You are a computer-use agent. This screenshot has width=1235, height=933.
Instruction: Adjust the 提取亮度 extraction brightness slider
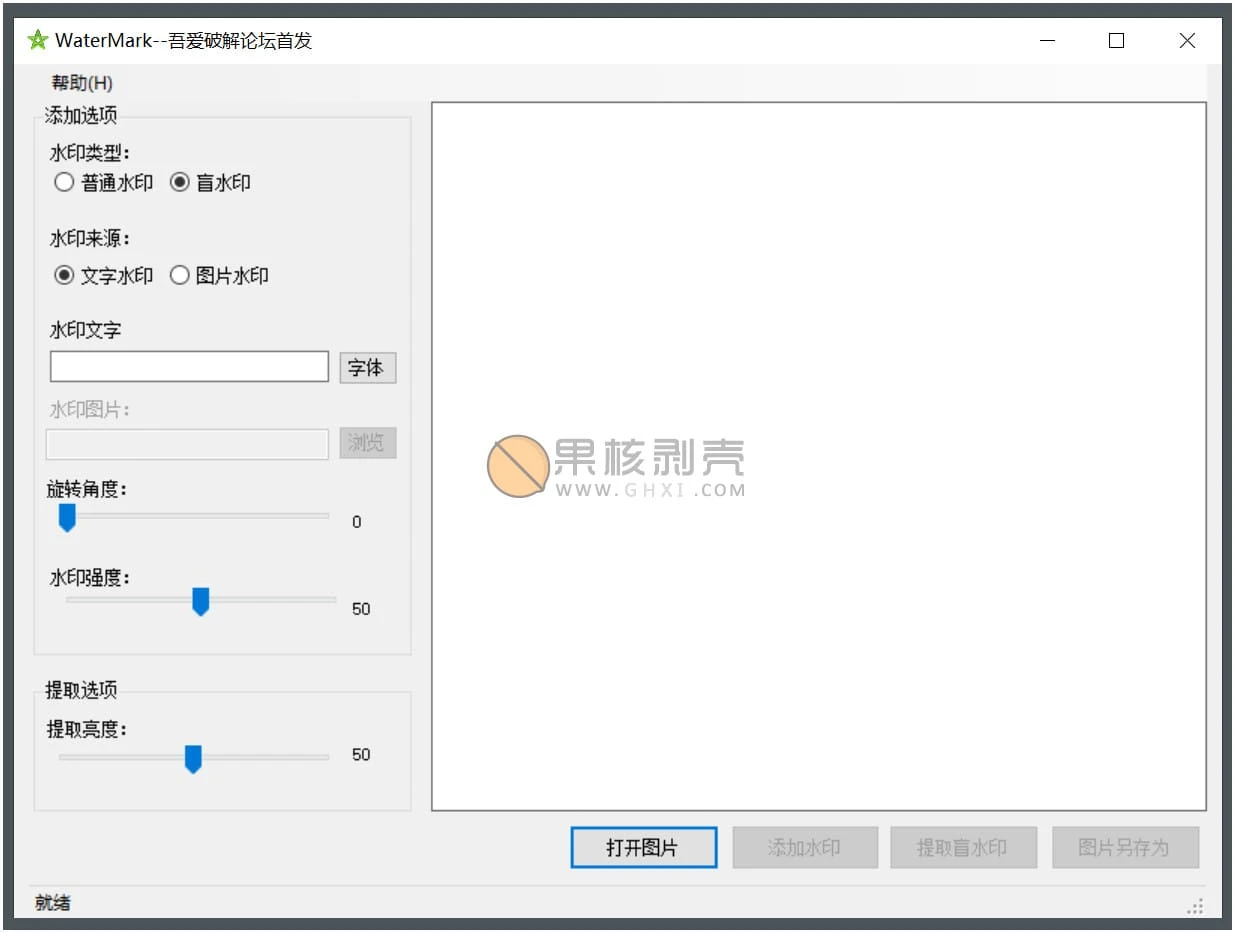tap(193, 759)
